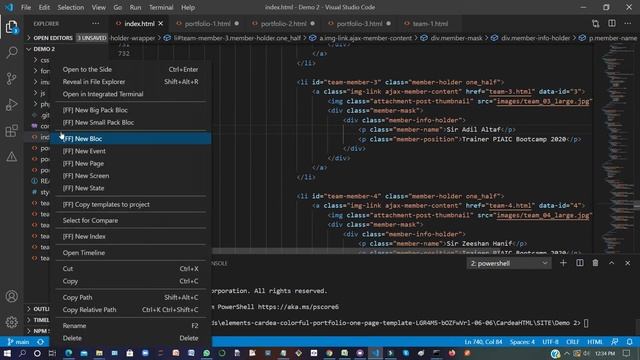Open the Terminal menu
This screenshot has height=360, width=640.
161,7
